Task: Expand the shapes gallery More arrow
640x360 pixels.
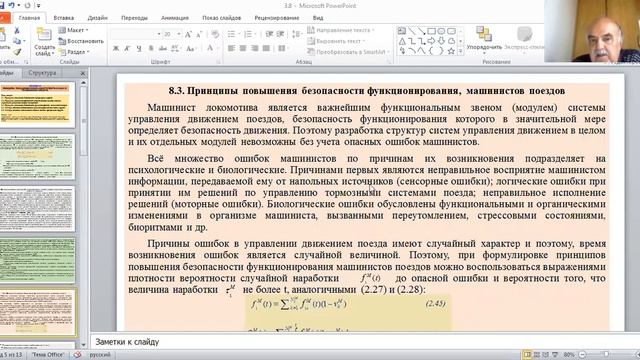Action: [461, 51]
